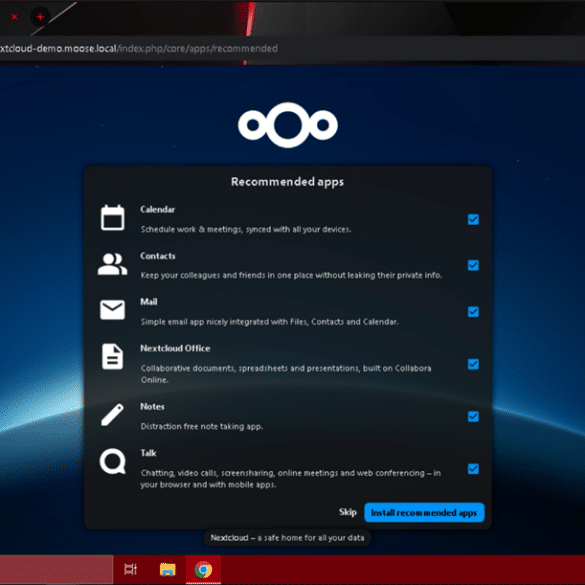Screen dimensions: 585x585
Task: Click 'Nextcloud – a safe home' footer text
Action: 287,538
